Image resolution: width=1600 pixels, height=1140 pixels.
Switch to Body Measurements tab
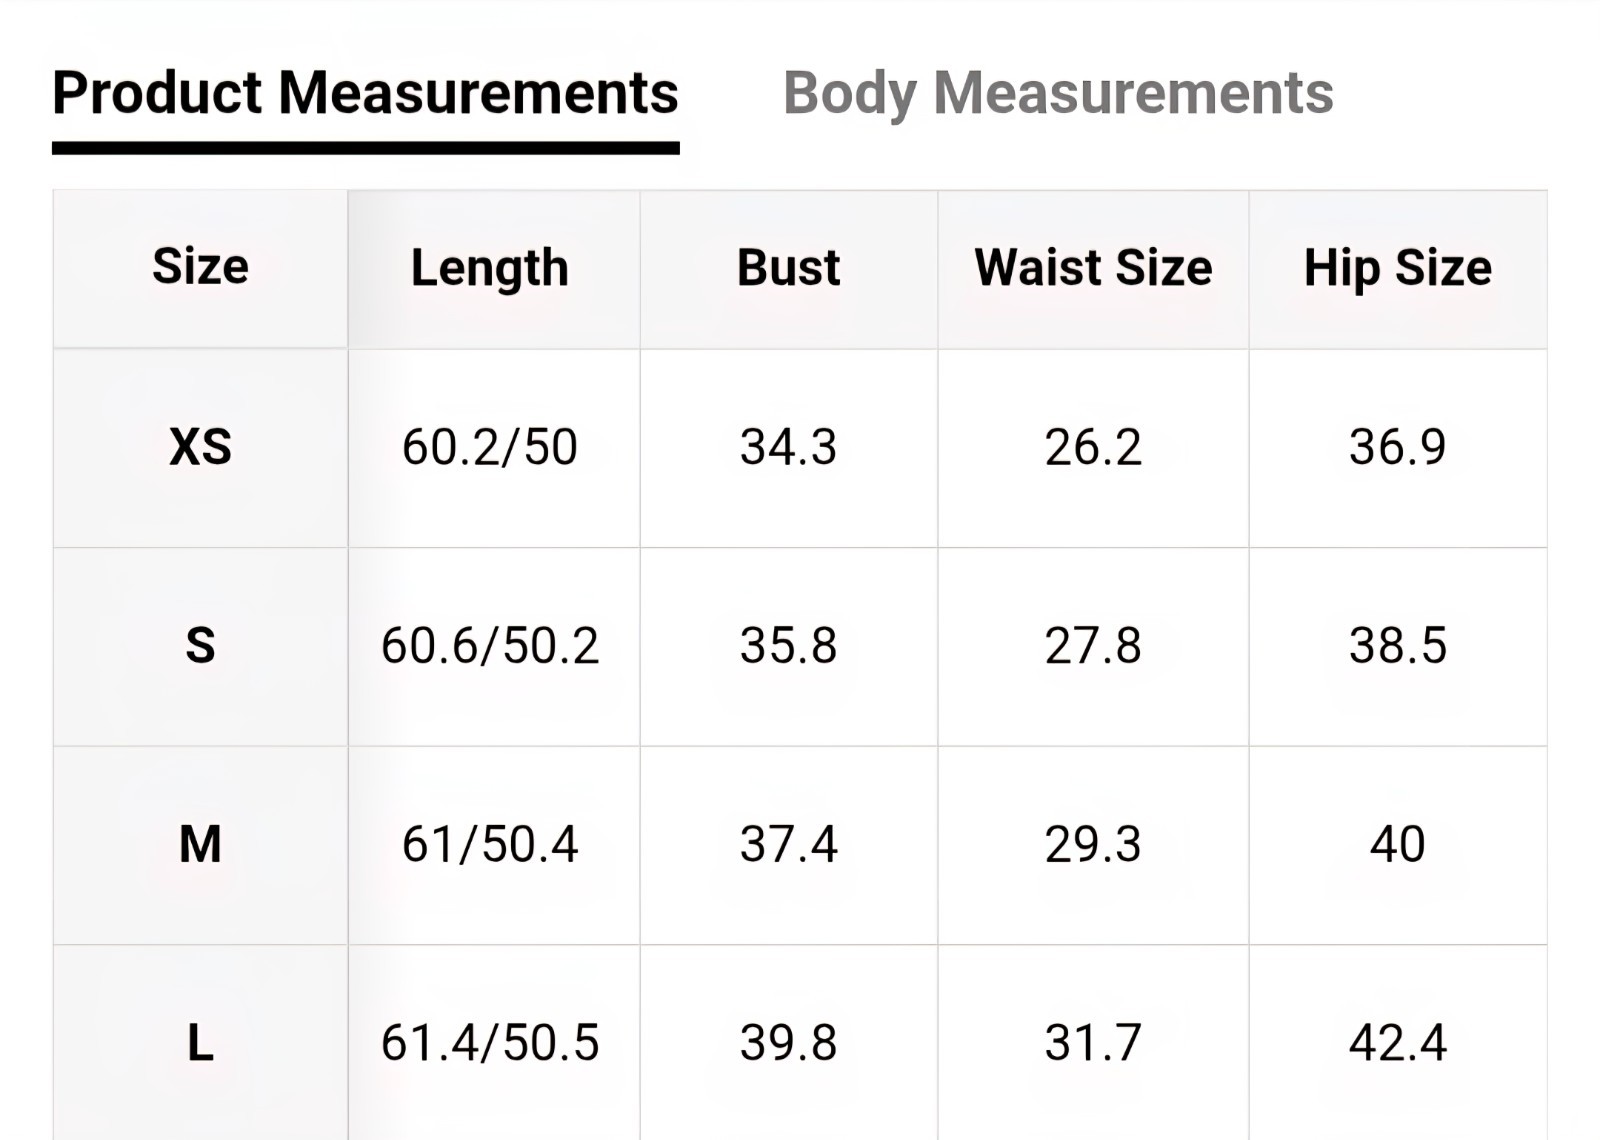(1058, 95)
